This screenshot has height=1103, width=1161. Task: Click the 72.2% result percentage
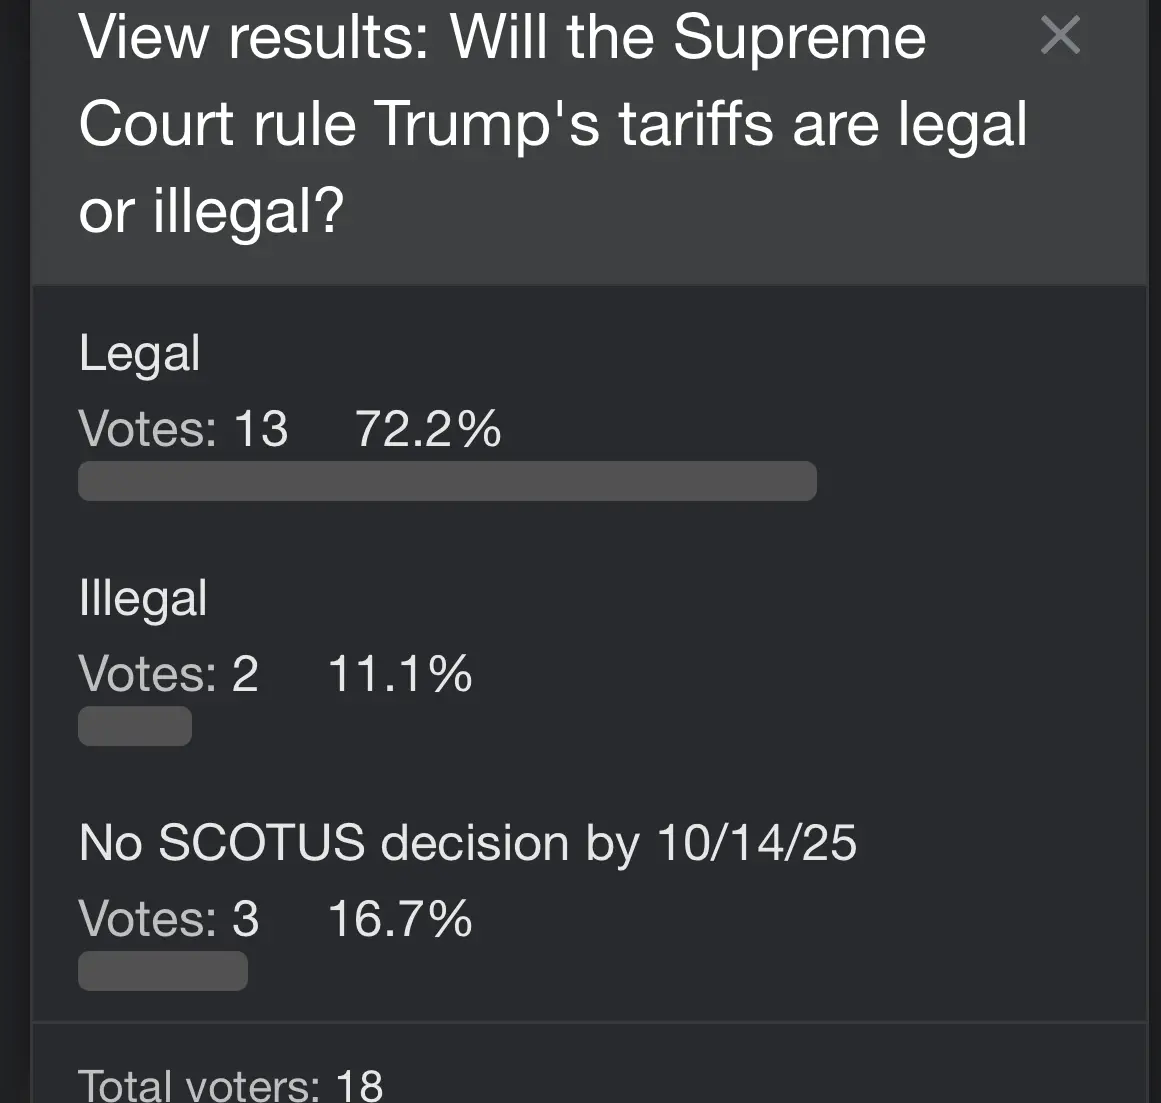pos(428,429)
